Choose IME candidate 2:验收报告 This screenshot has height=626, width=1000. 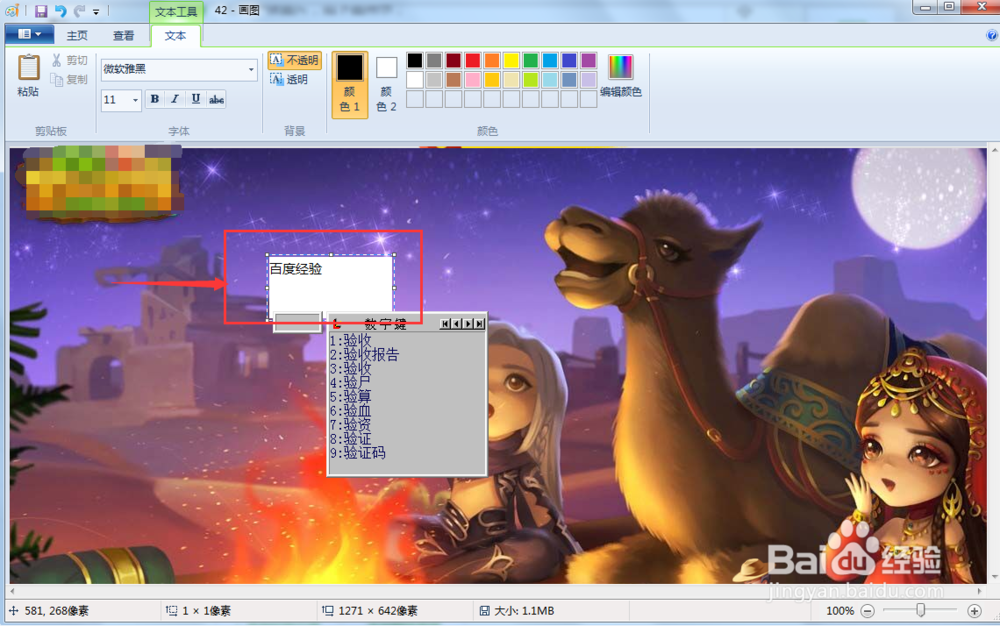pyautogui.click(x=364, y=354)
